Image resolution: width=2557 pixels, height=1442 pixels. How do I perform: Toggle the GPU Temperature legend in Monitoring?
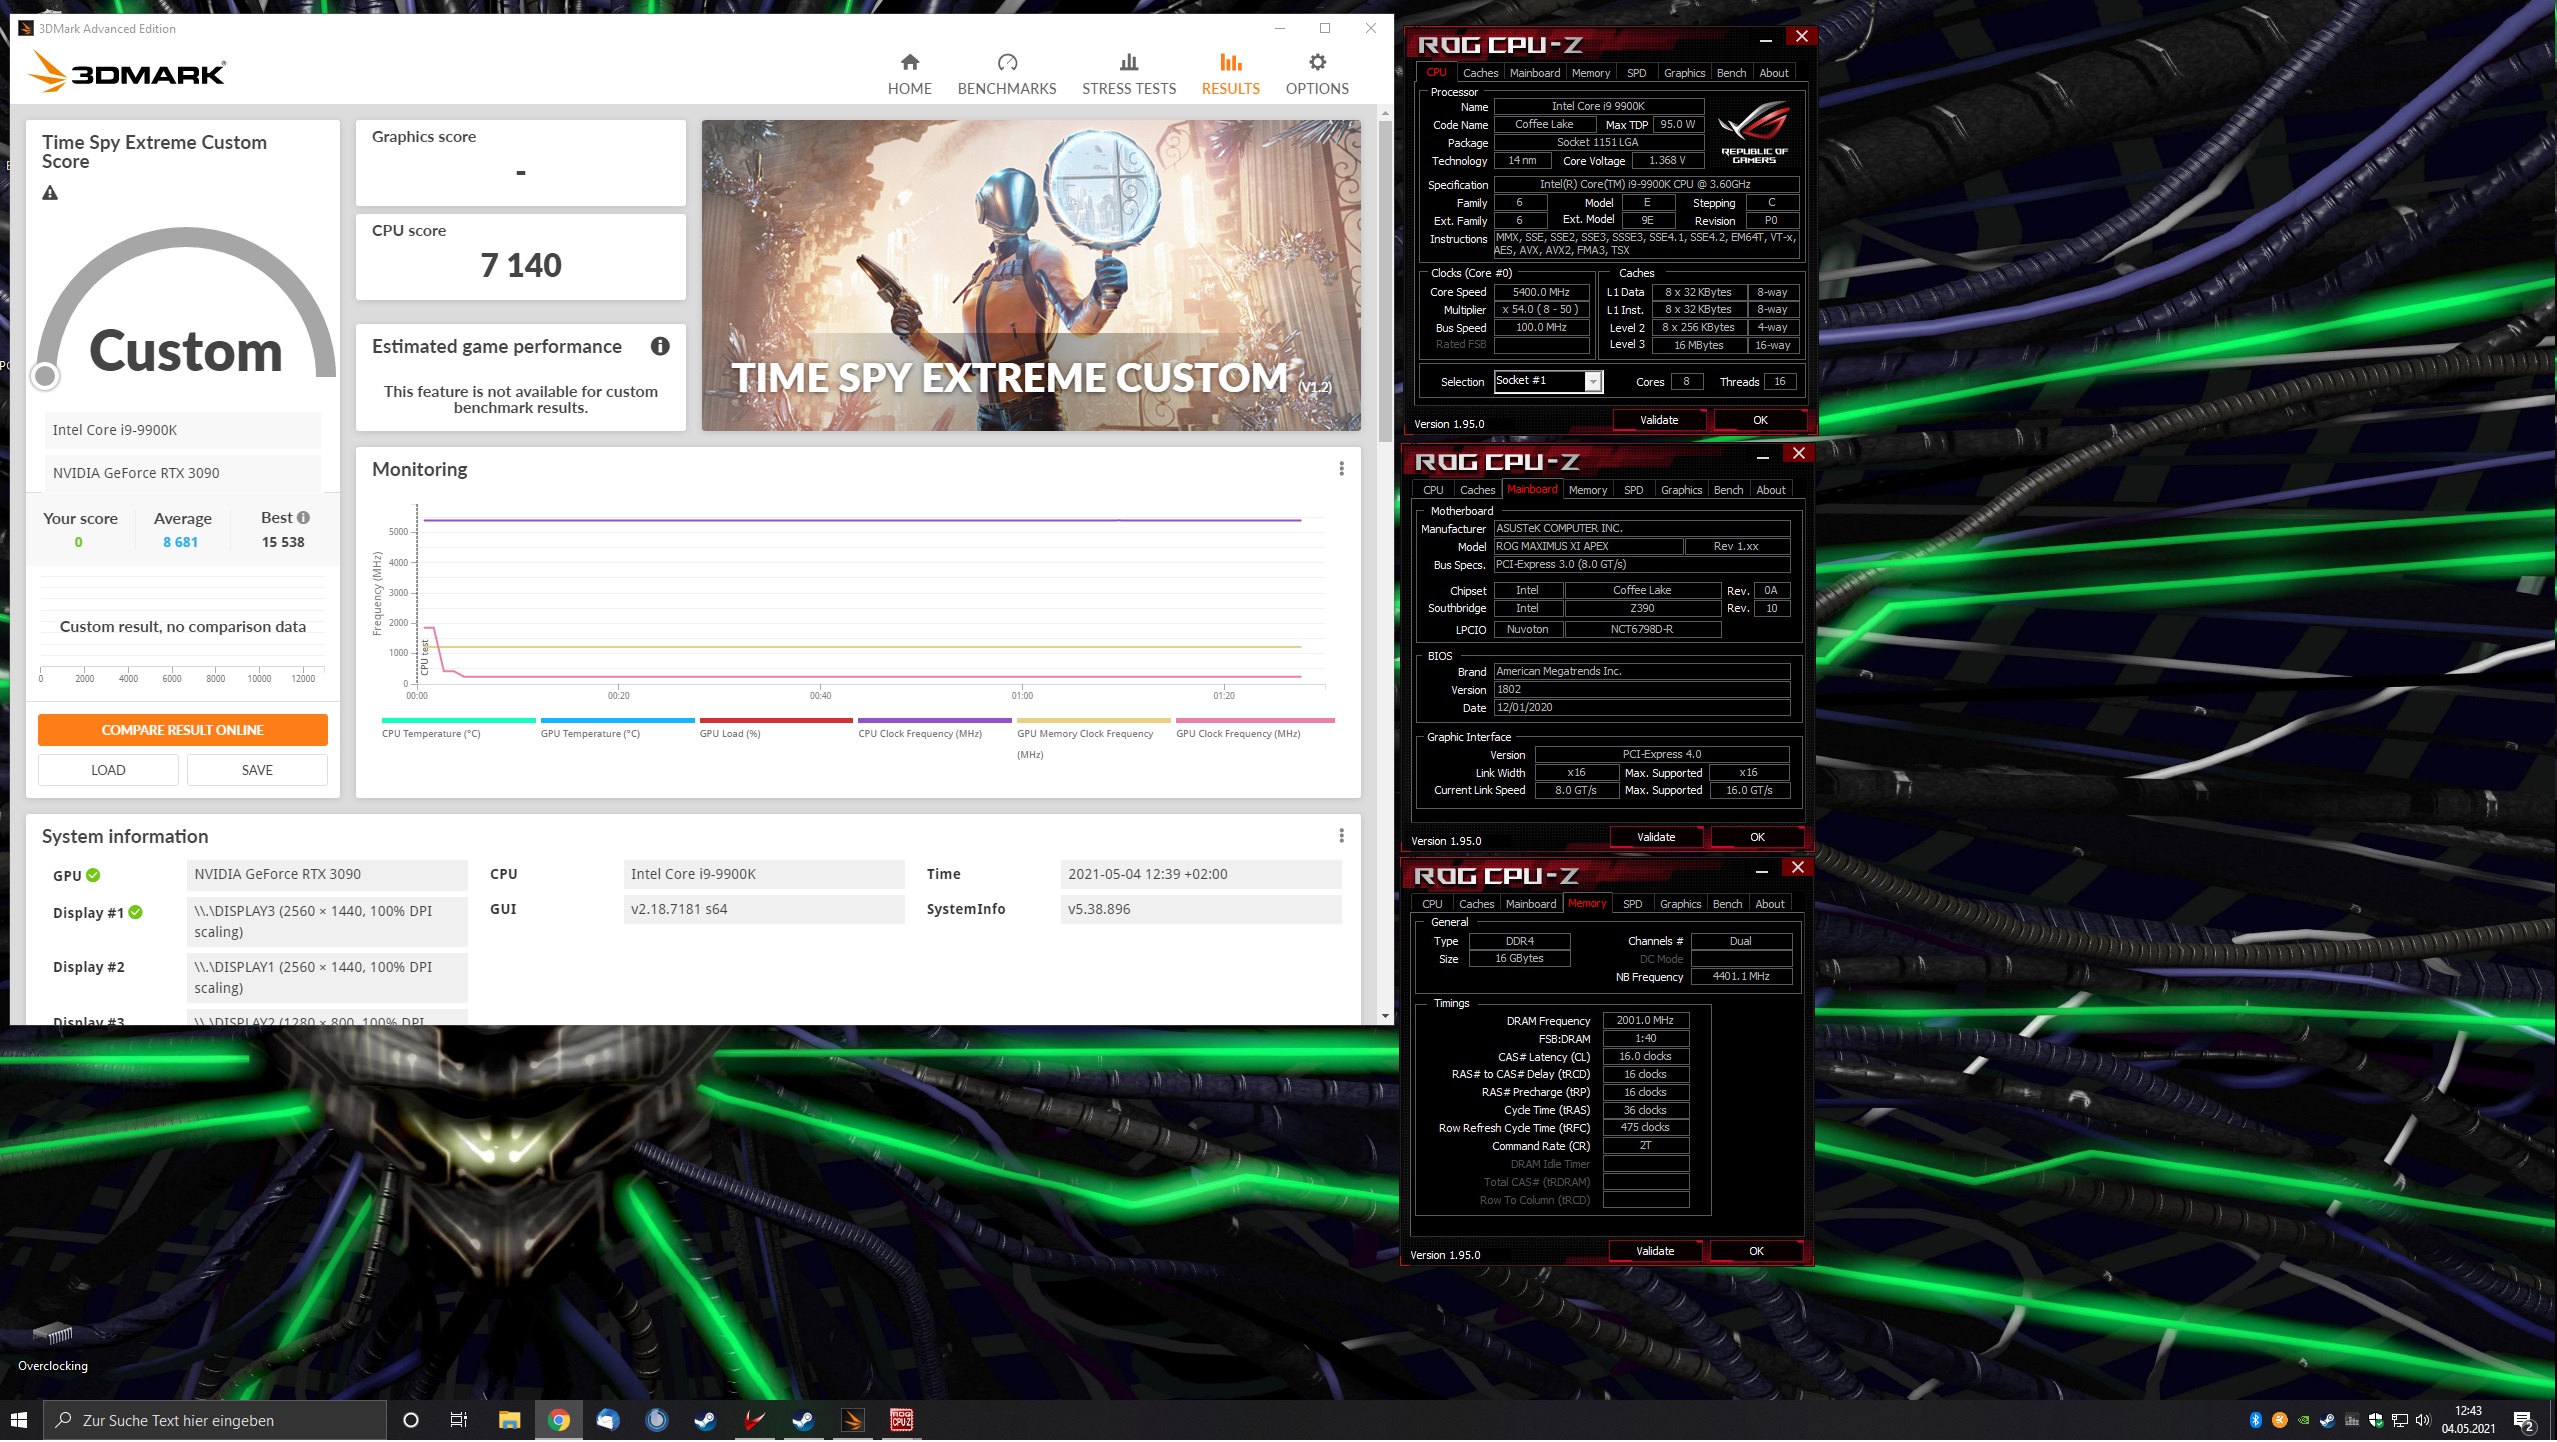coord(617,729)
